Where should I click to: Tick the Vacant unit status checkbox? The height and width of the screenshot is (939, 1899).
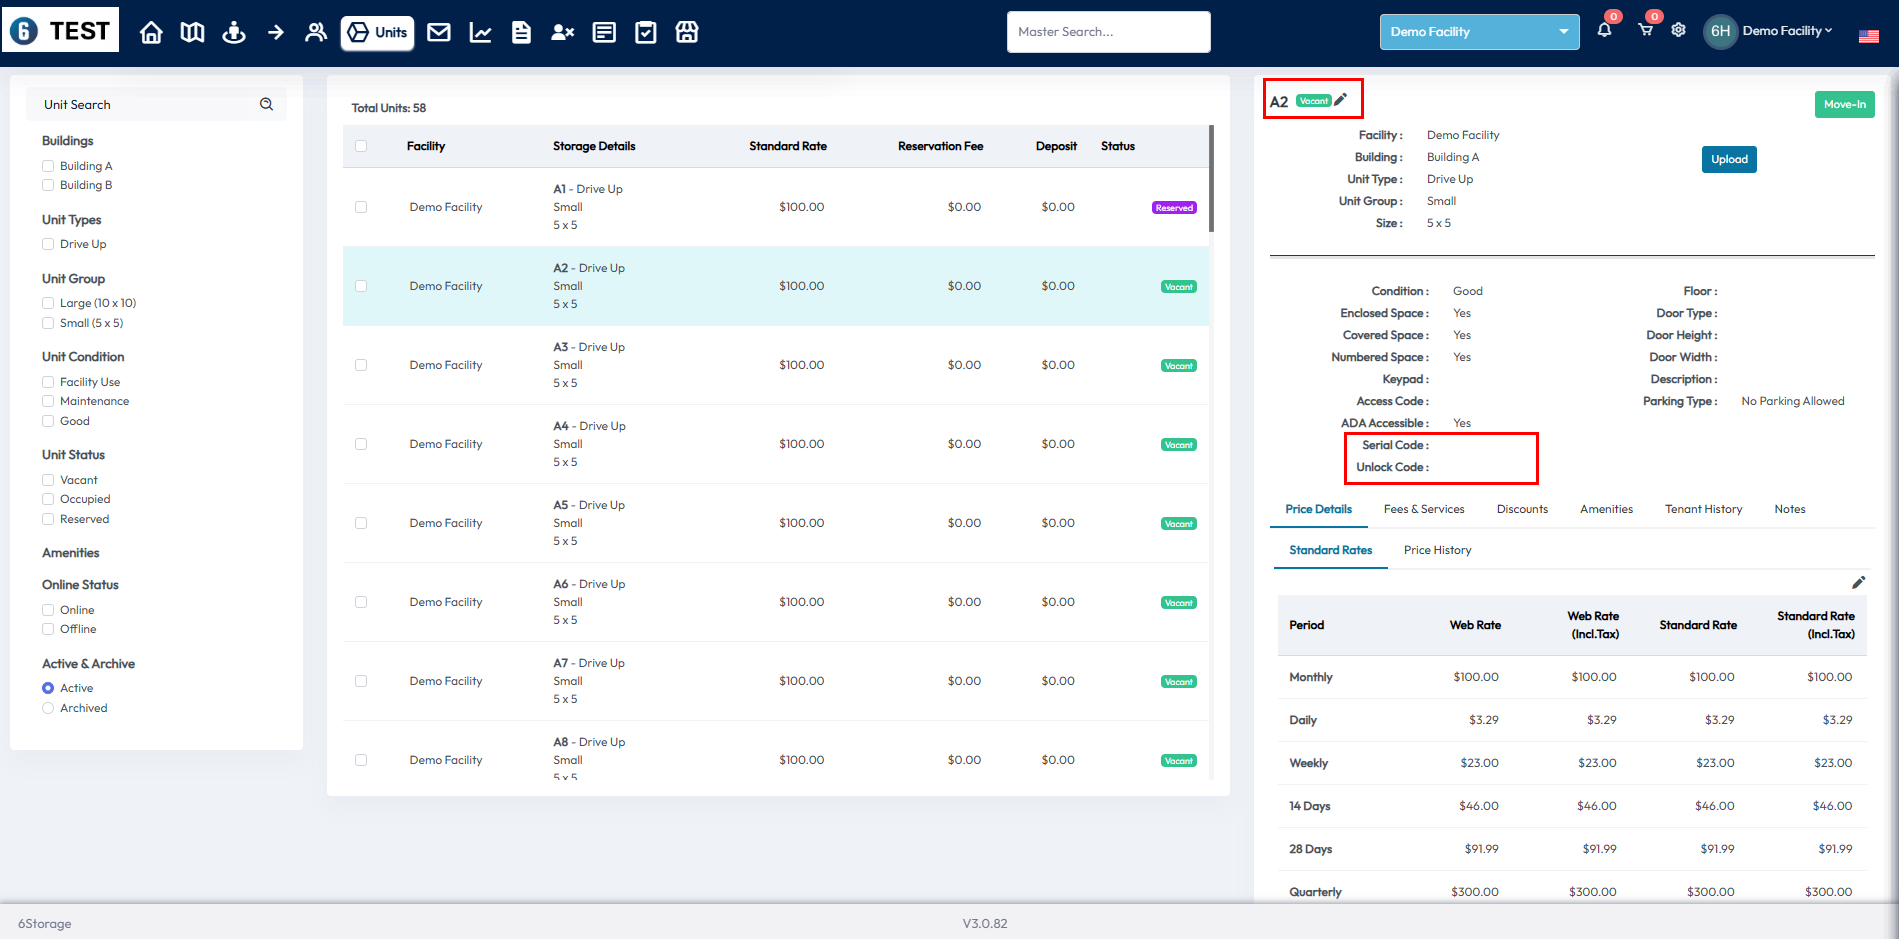point(48,480)
